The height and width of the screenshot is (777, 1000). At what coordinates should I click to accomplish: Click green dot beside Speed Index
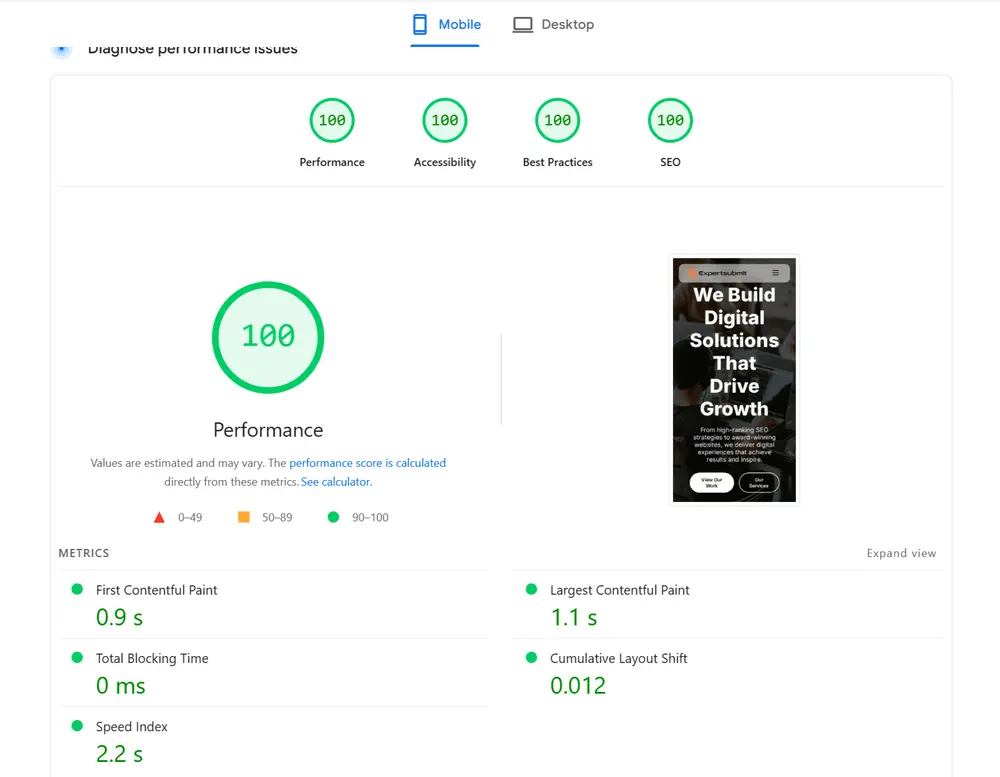tap(76, 726)
